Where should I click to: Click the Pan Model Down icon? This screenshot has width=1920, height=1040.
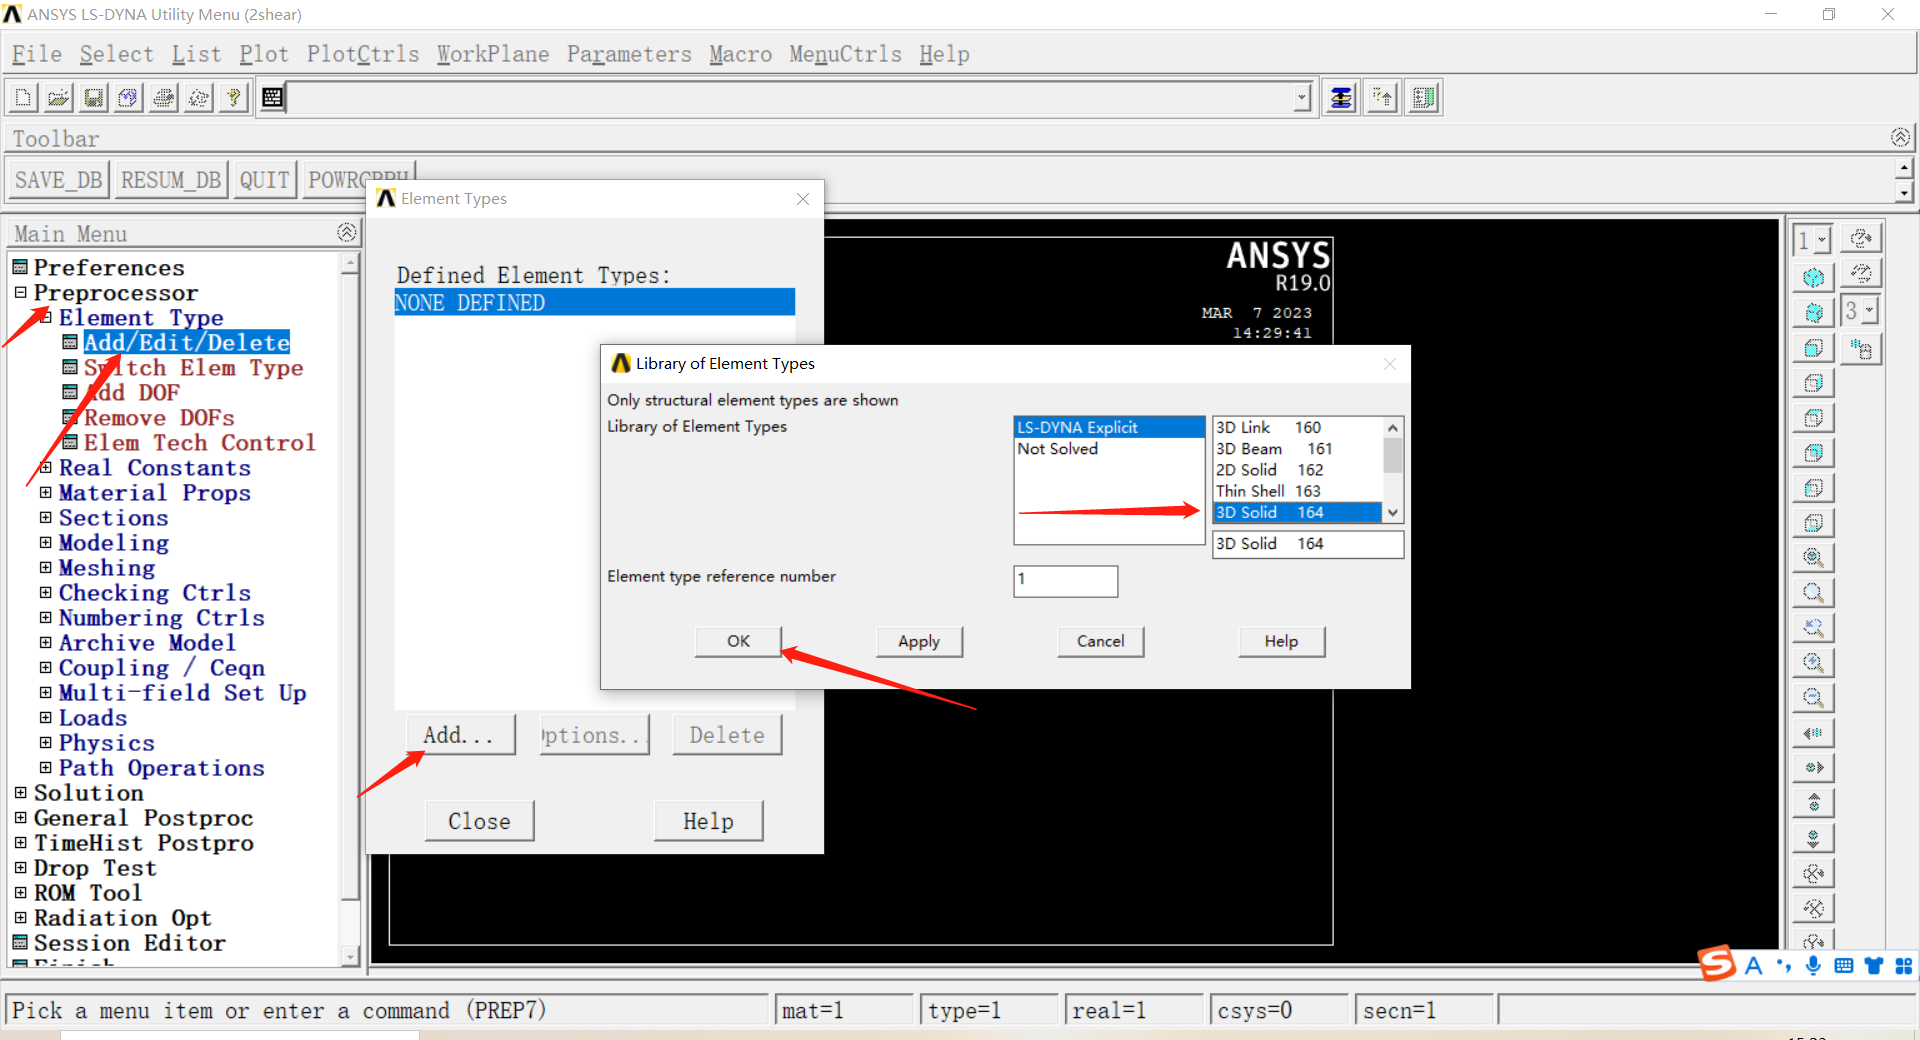pyautogui.click(x=1813, y=837)
